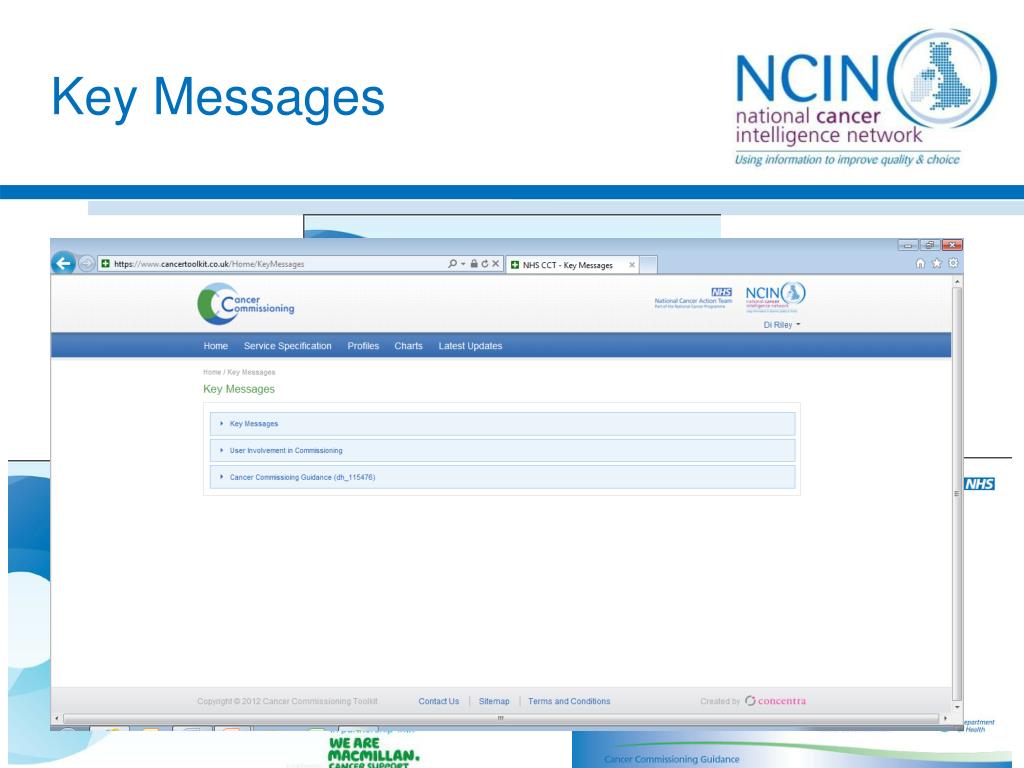Open the Sitemap footer link
The image size is (1024, 768).
[x=494, y=701]
